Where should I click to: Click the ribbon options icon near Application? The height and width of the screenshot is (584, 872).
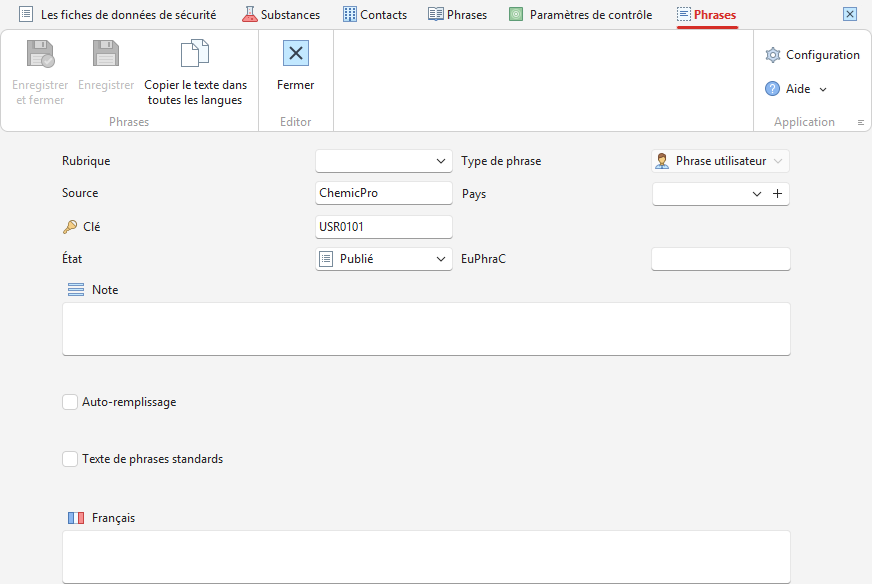pyautogui.click(x=861, y=122)
